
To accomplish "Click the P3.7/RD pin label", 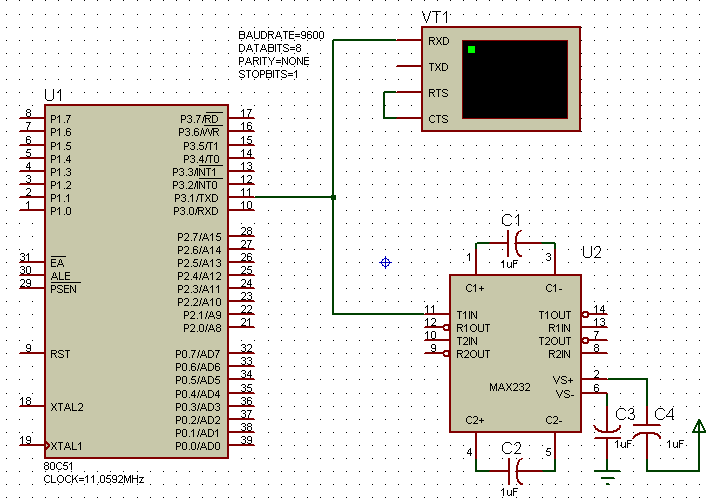I will 199,119.
